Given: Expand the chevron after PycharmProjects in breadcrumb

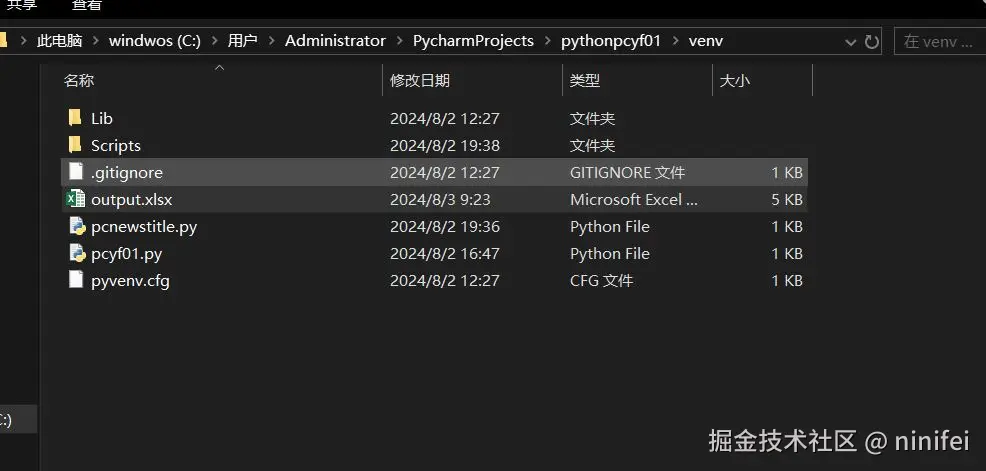Looking at the screenshot, I should point(547,41).
